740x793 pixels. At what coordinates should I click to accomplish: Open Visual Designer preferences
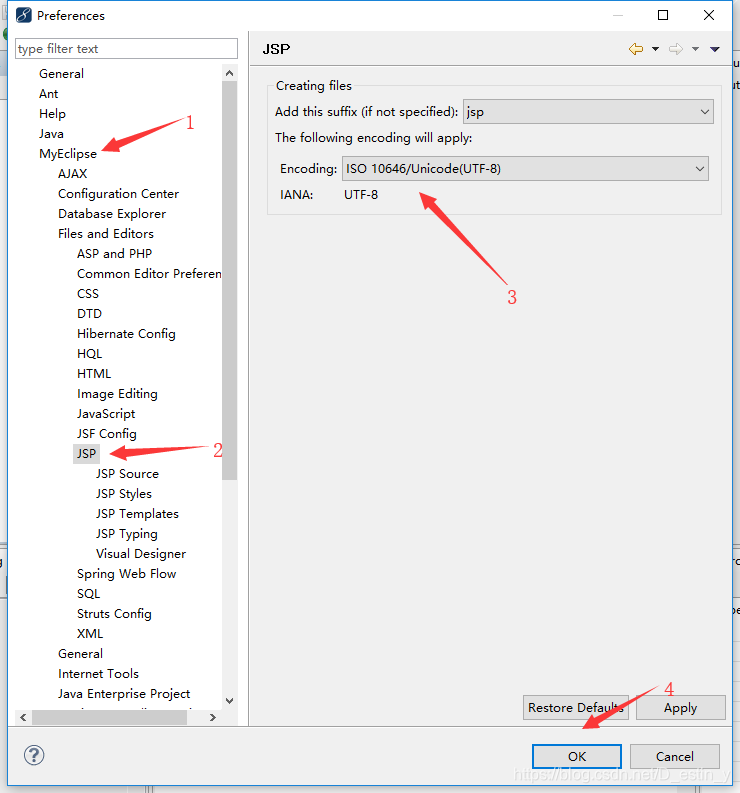click(141, 554)
